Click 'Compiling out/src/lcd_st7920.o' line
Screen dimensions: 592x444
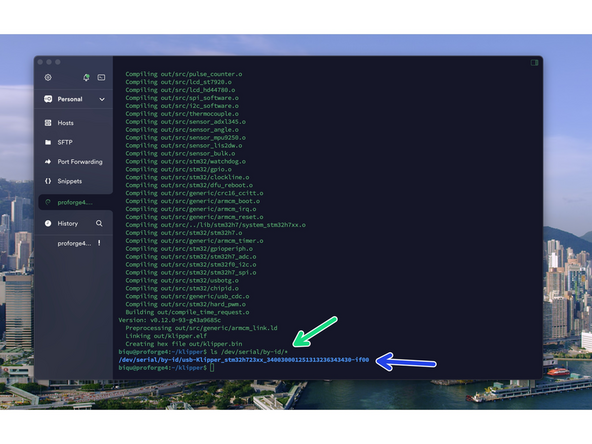click(x=179, y=82)
